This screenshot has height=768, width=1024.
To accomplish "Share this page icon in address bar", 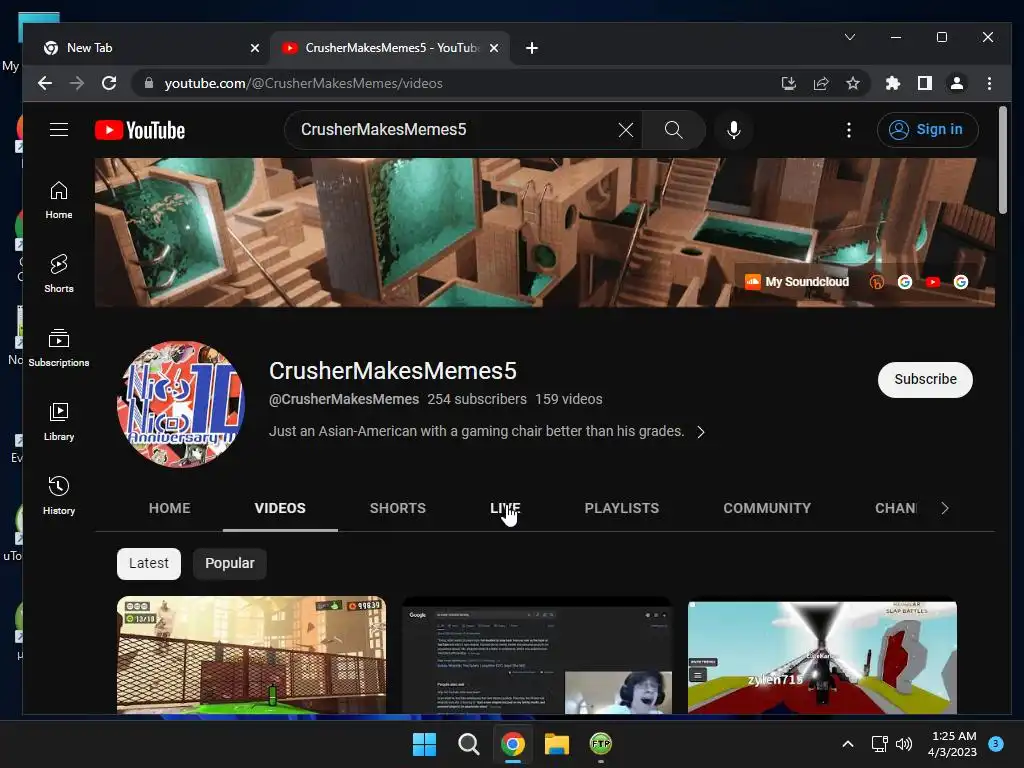I will [821, 83].
